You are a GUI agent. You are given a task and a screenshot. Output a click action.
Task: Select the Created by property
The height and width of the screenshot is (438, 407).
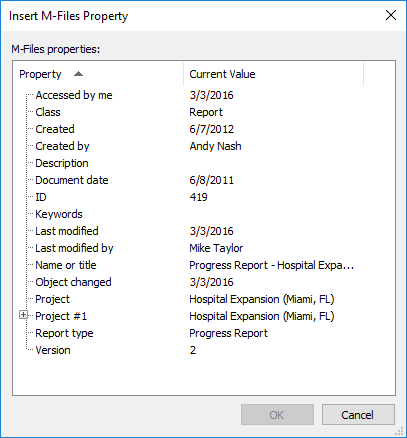(62, 146)
